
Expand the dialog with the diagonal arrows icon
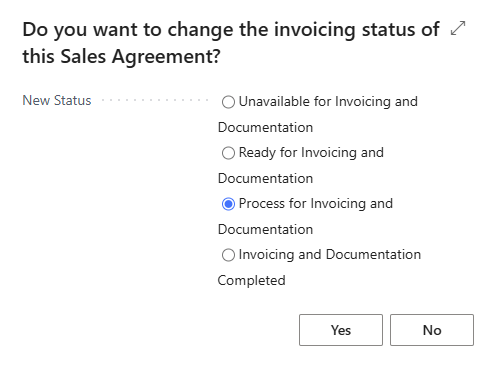(458, 28)
